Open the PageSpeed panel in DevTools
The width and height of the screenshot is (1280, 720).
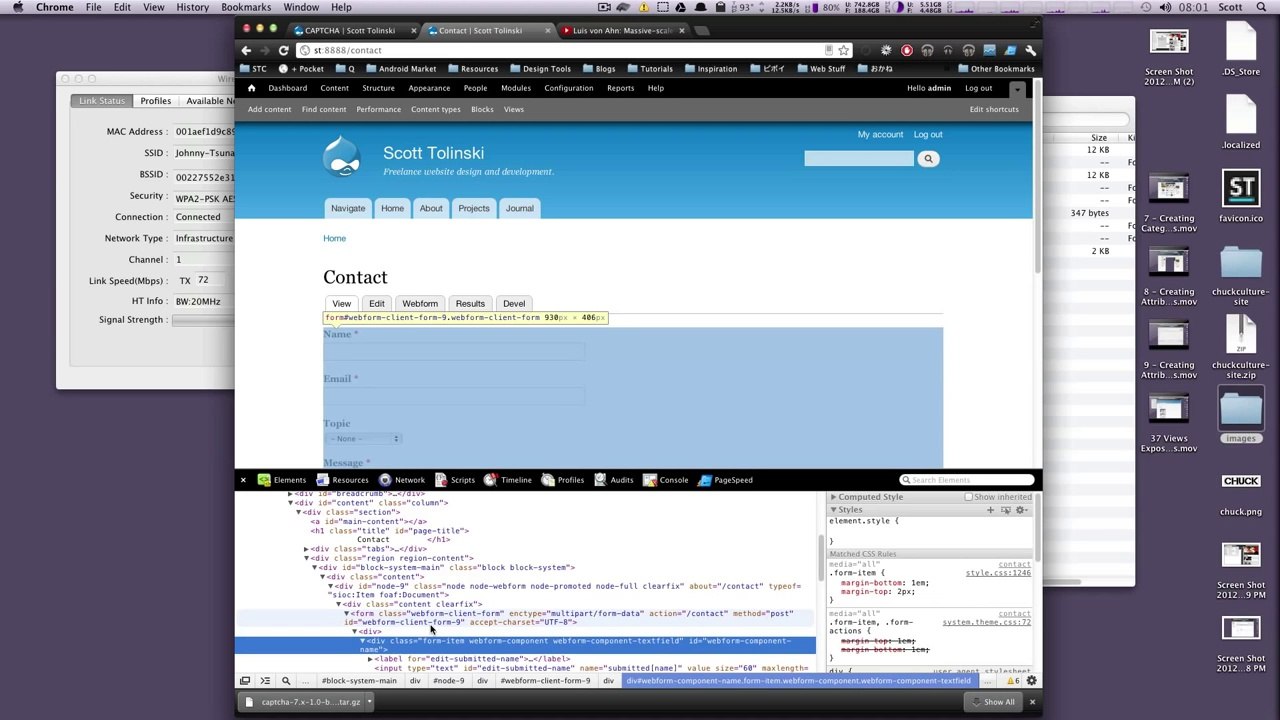[725, 480]
